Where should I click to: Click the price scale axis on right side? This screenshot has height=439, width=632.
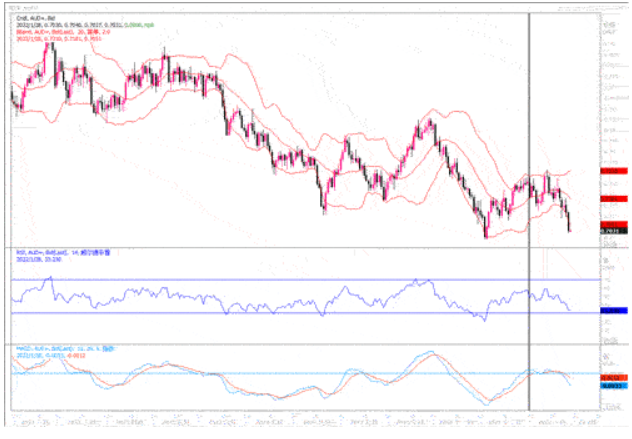[612, 100]
